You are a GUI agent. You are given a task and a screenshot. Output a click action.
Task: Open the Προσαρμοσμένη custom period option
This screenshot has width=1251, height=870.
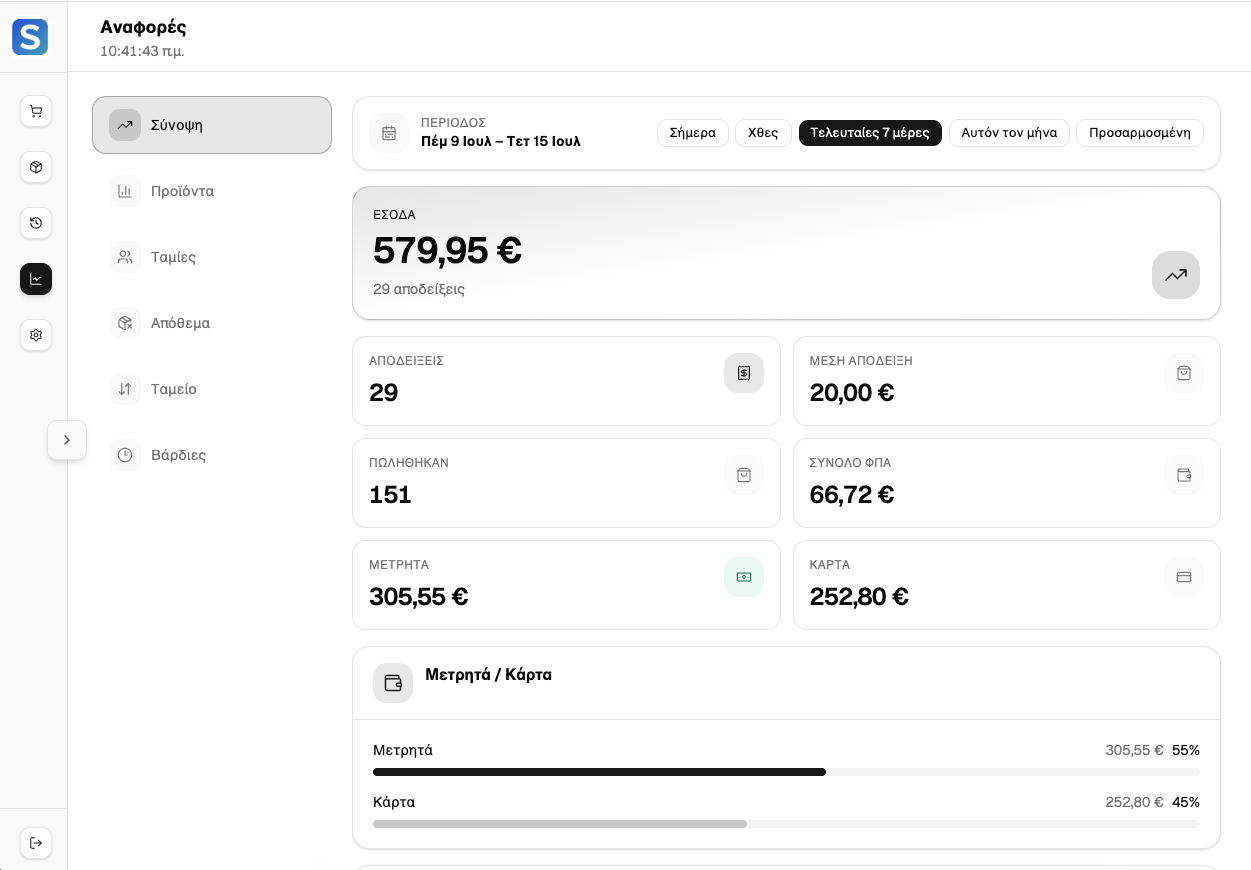tap(1140, 133)
